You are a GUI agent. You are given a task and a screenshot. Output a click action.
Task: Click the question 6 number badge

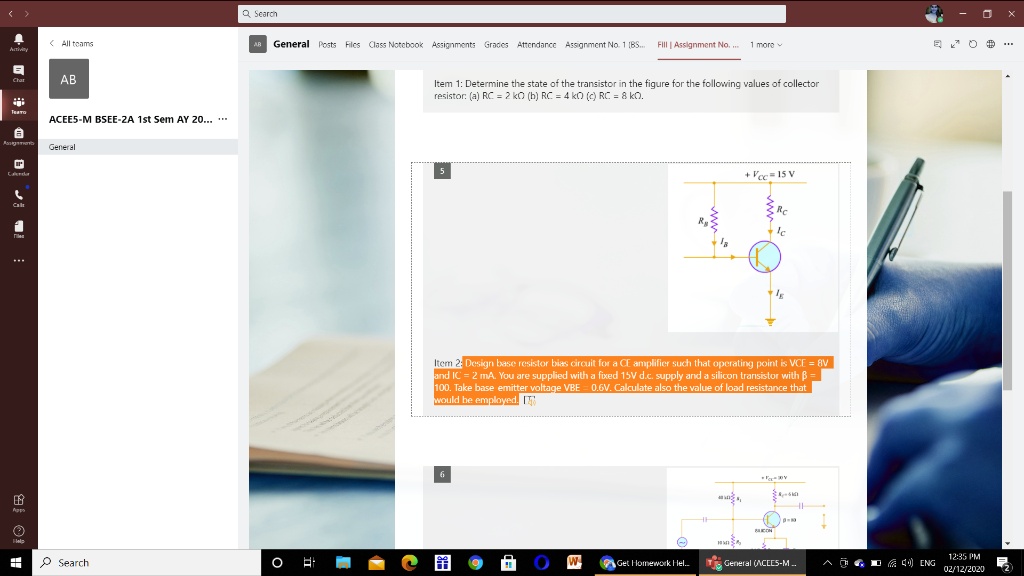442,474
